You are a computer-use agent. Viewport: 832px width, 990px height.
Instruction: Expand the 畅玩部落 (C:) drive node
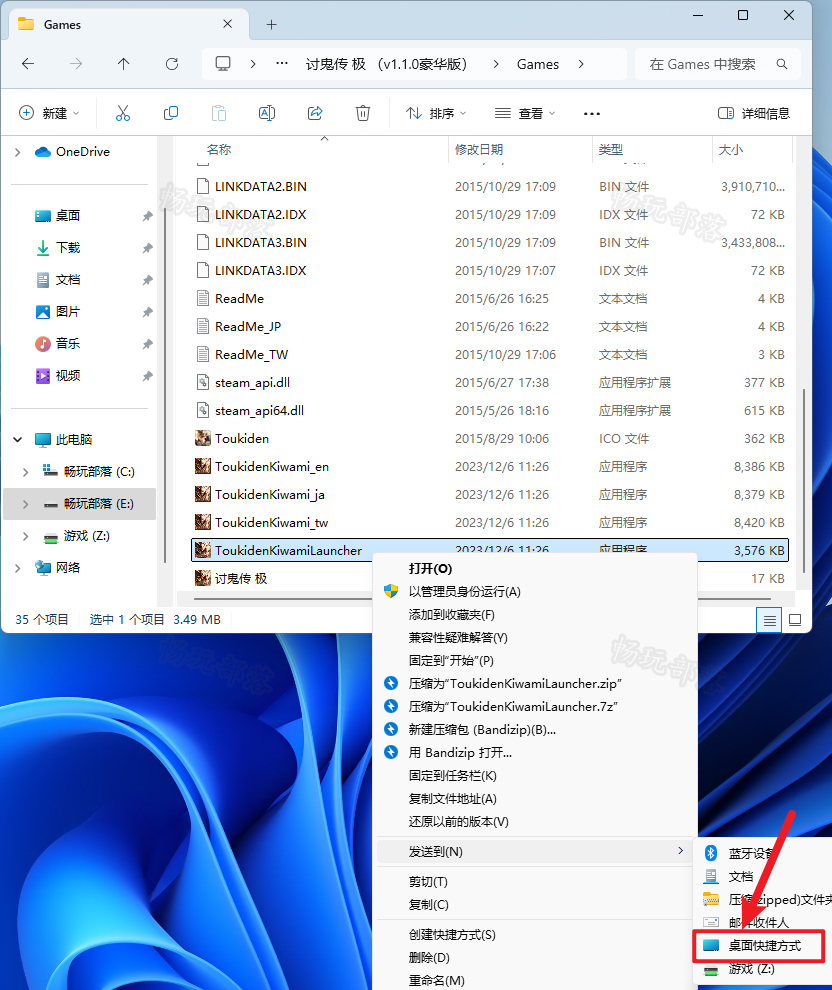pyautogui.click(x=26, y=472)
